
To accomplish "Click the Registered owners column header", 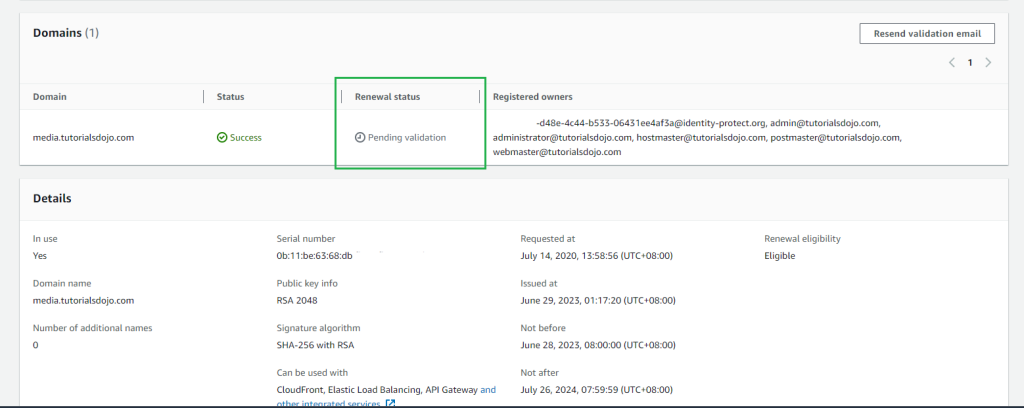I will point(532,97).
